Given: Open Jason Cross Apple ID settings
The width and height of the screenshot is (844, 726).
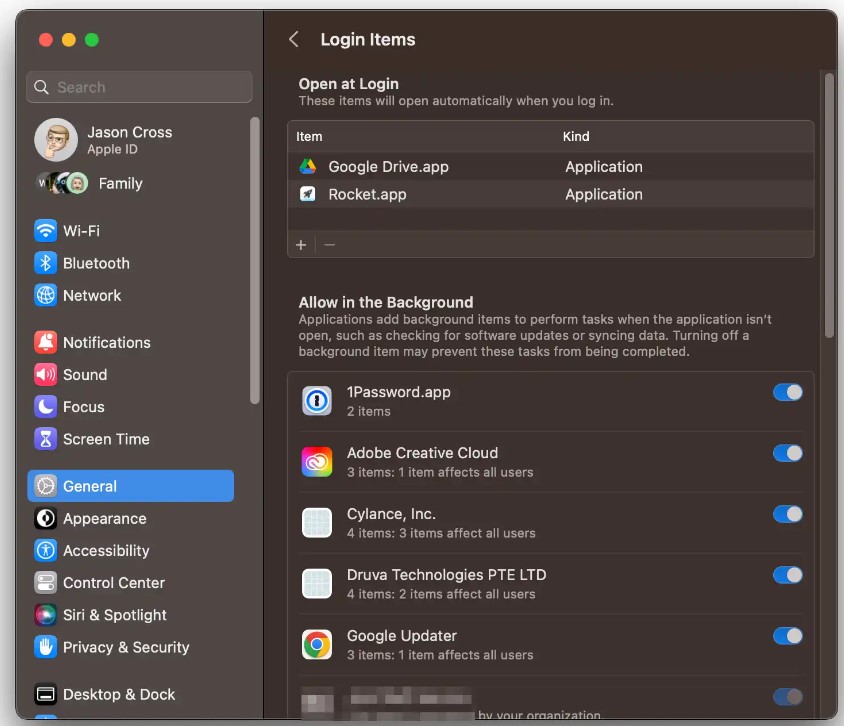Looking at the screenshot, I should point(131,140).
